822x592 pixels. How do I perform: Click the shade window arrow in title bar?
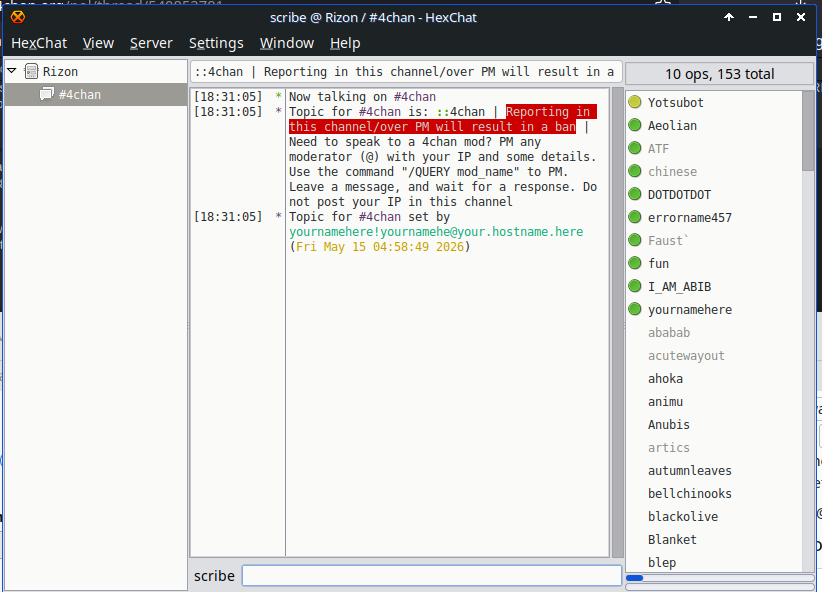click(729, 17)
